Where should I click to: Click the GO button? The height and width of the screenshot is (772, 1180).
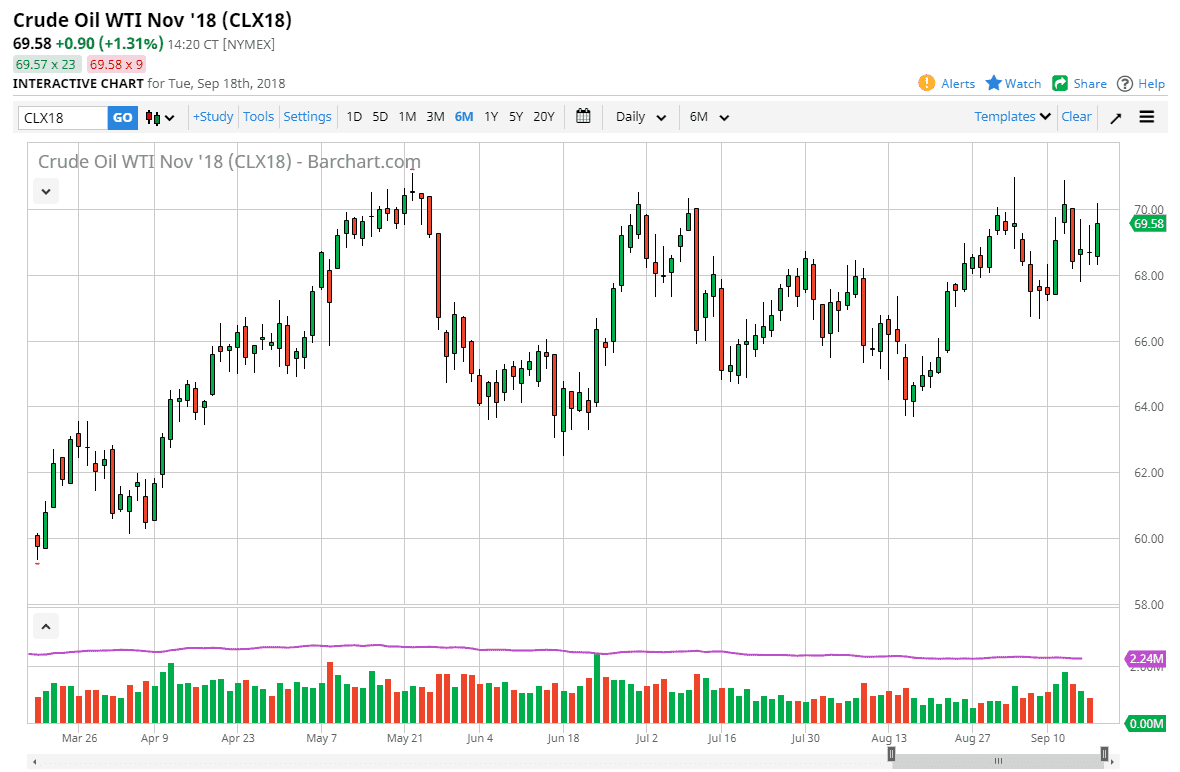(122, 117)
